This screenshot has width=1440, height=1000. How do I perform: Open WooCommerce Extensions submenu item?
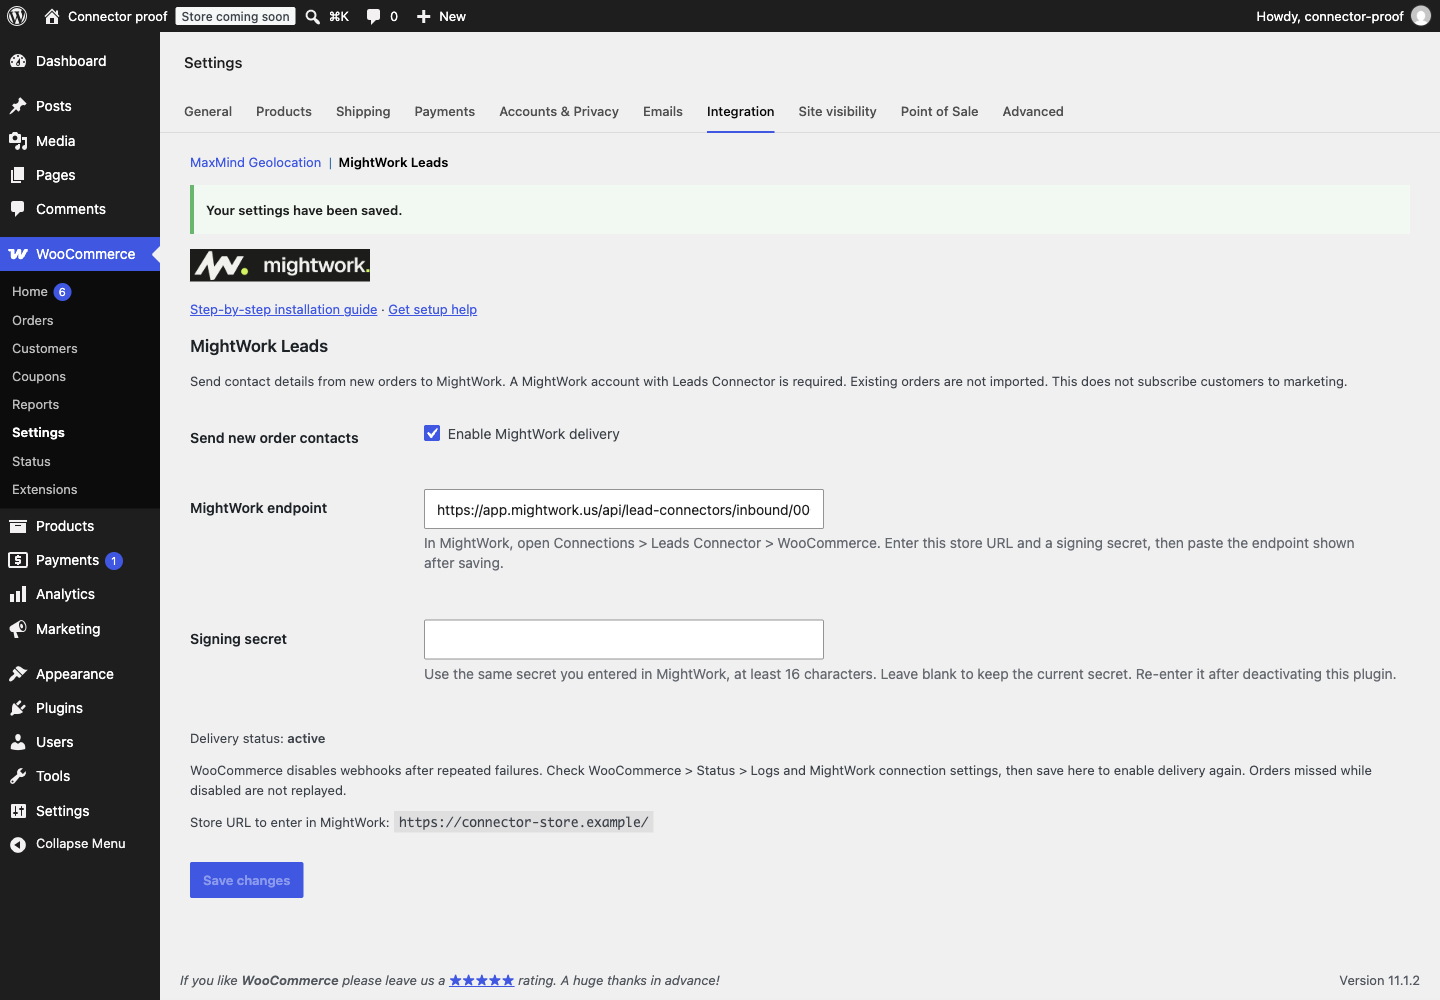pos(45,489)
